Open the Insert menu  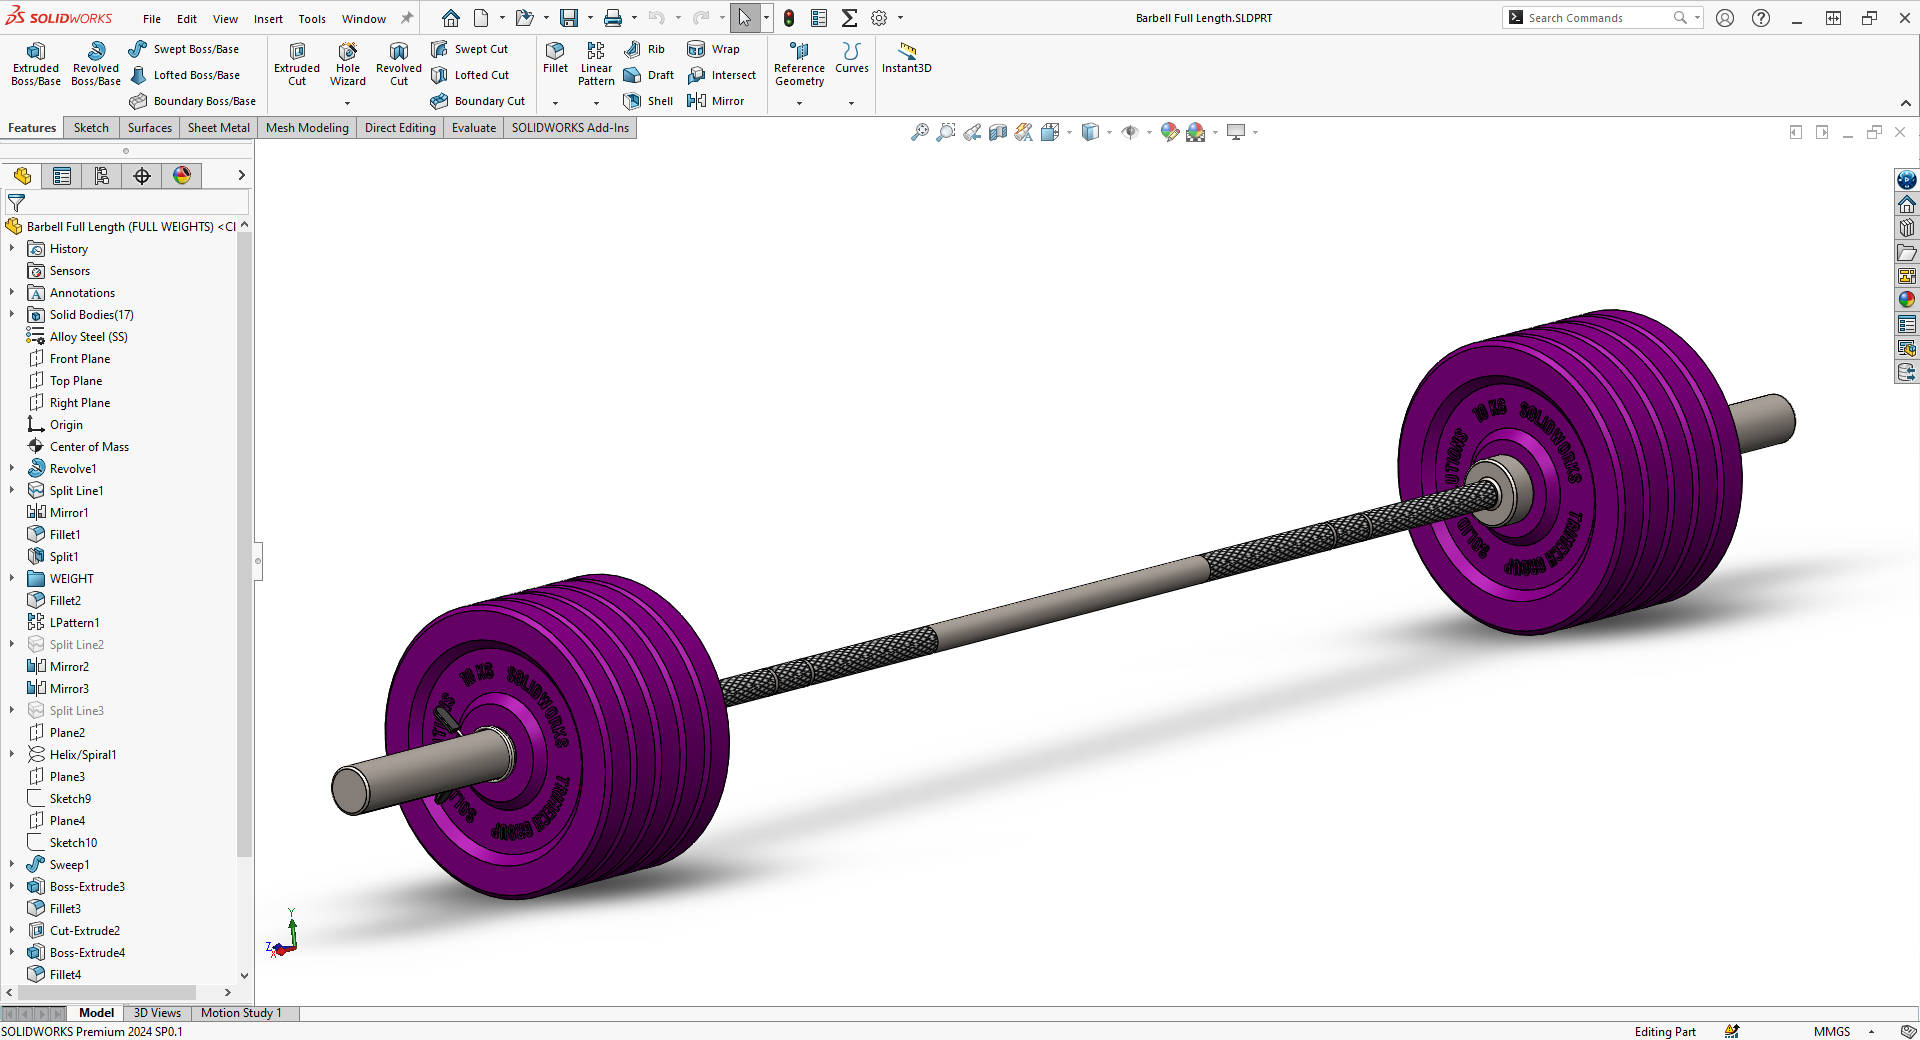(x=268, y=19)
